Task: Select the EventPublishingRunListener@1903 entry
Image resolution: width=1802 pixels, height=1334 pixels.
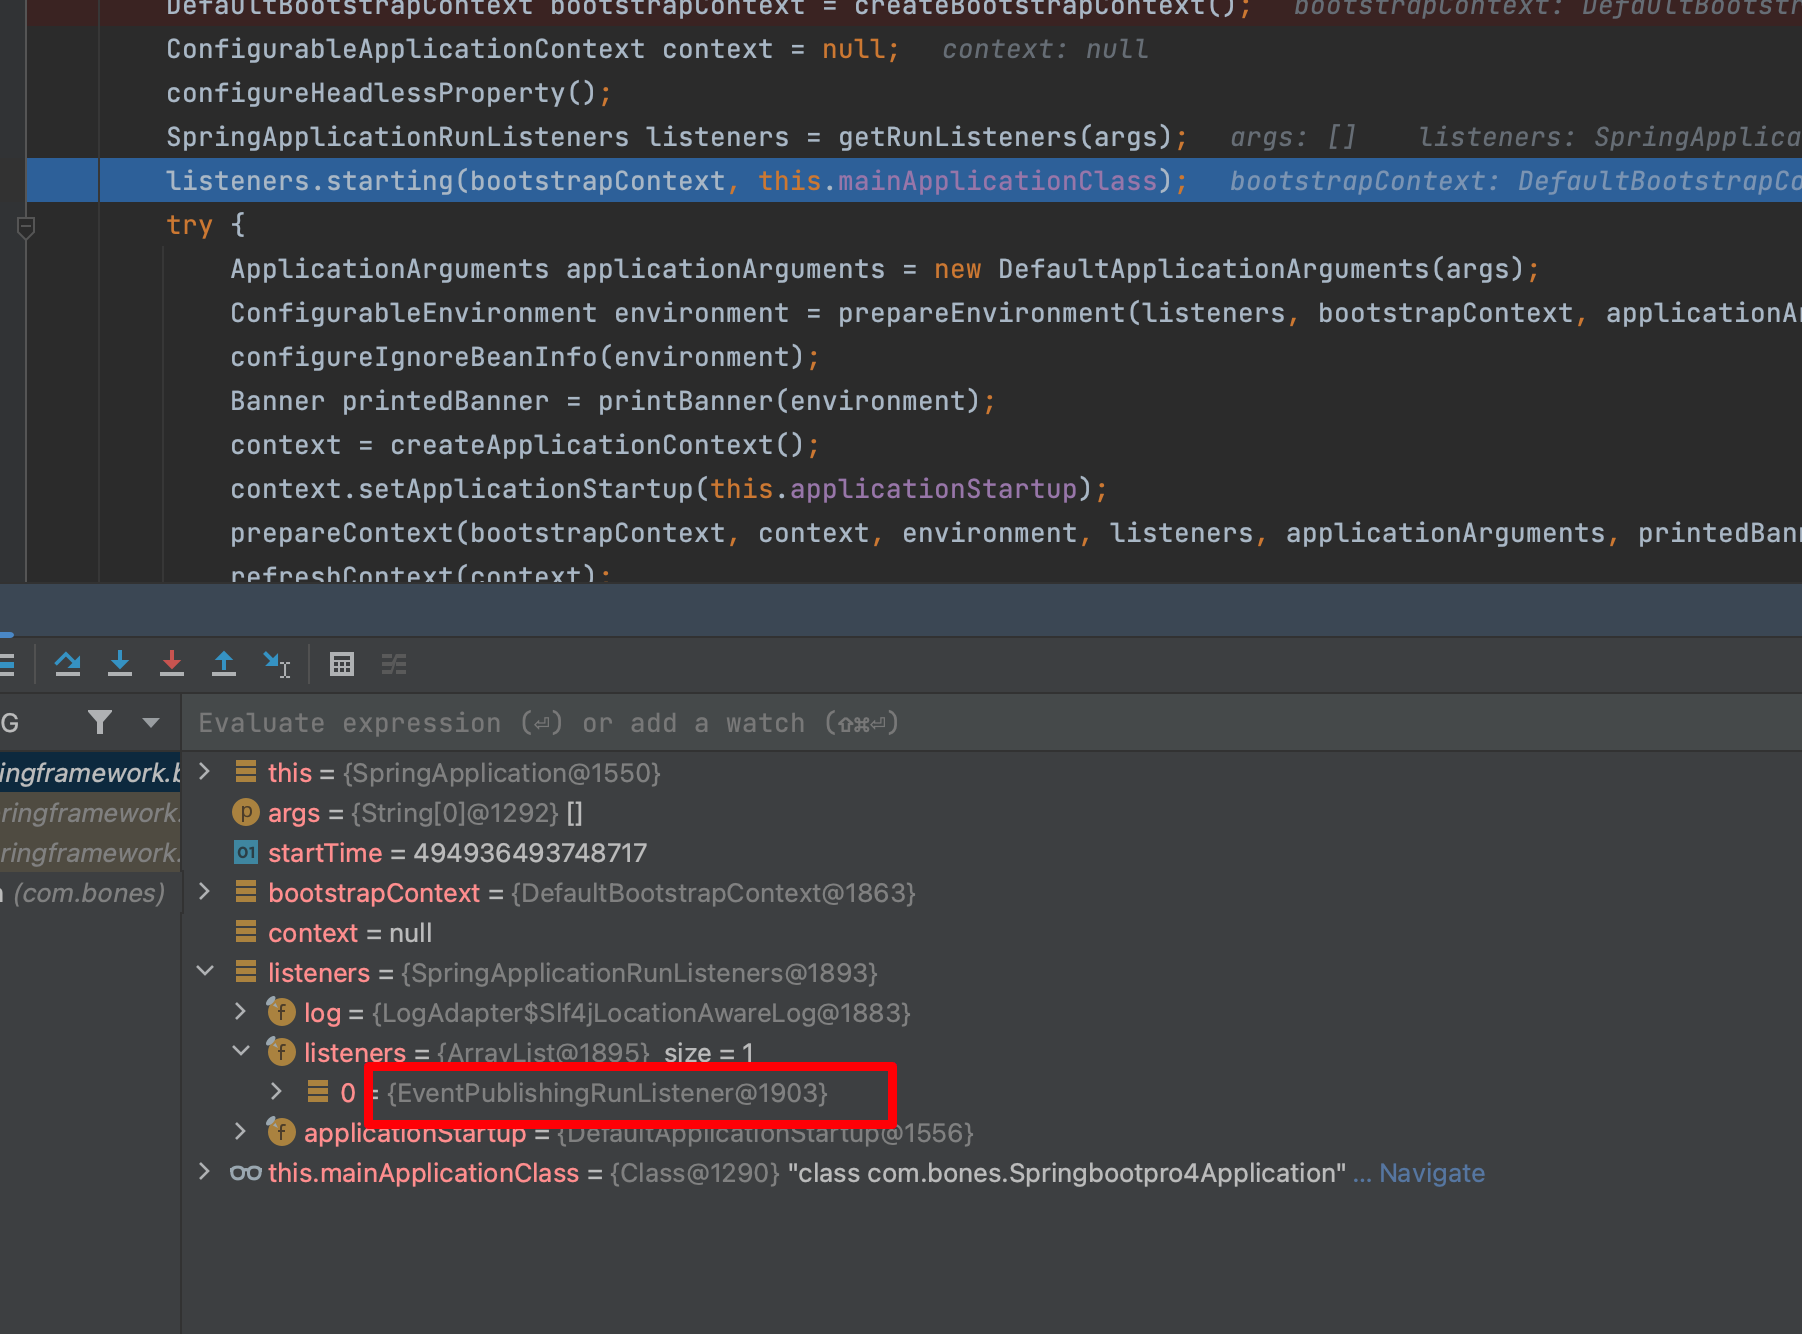Action: coord(607,1093)
